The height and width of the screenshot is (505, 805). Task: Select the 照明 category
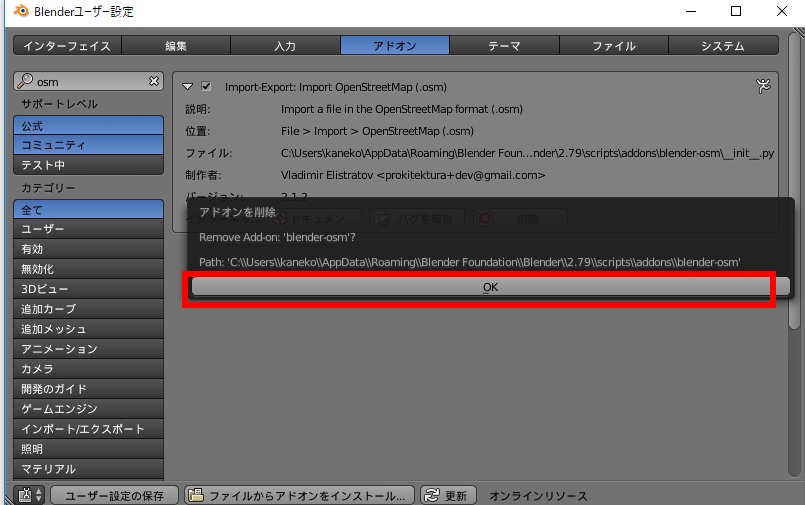click(x=88, y=449)
